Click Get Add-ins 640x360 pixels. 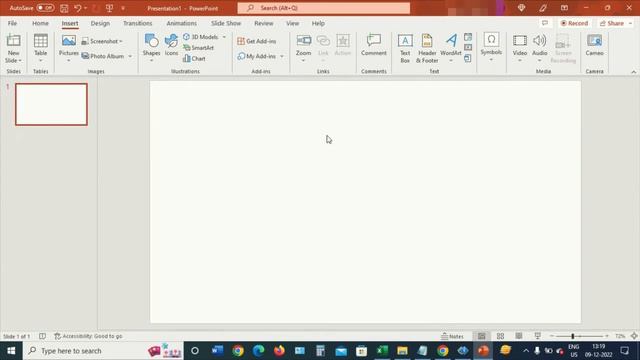click(257, 41)
